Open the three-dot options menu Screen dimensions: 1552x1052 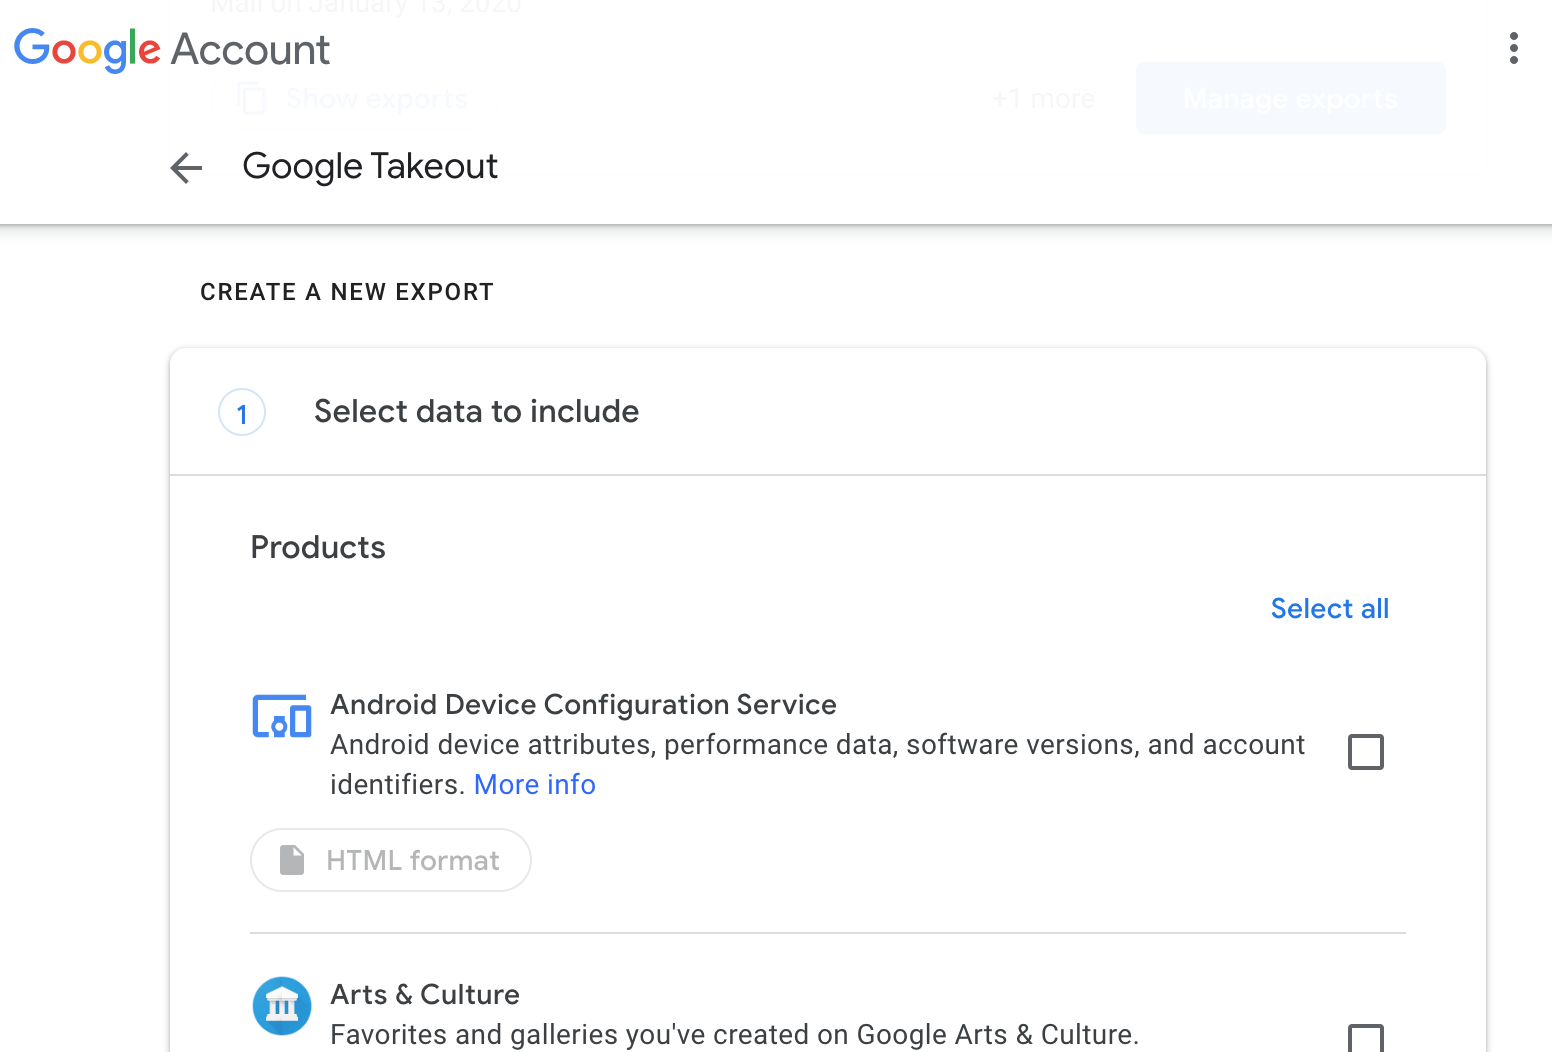[1514, 48]
